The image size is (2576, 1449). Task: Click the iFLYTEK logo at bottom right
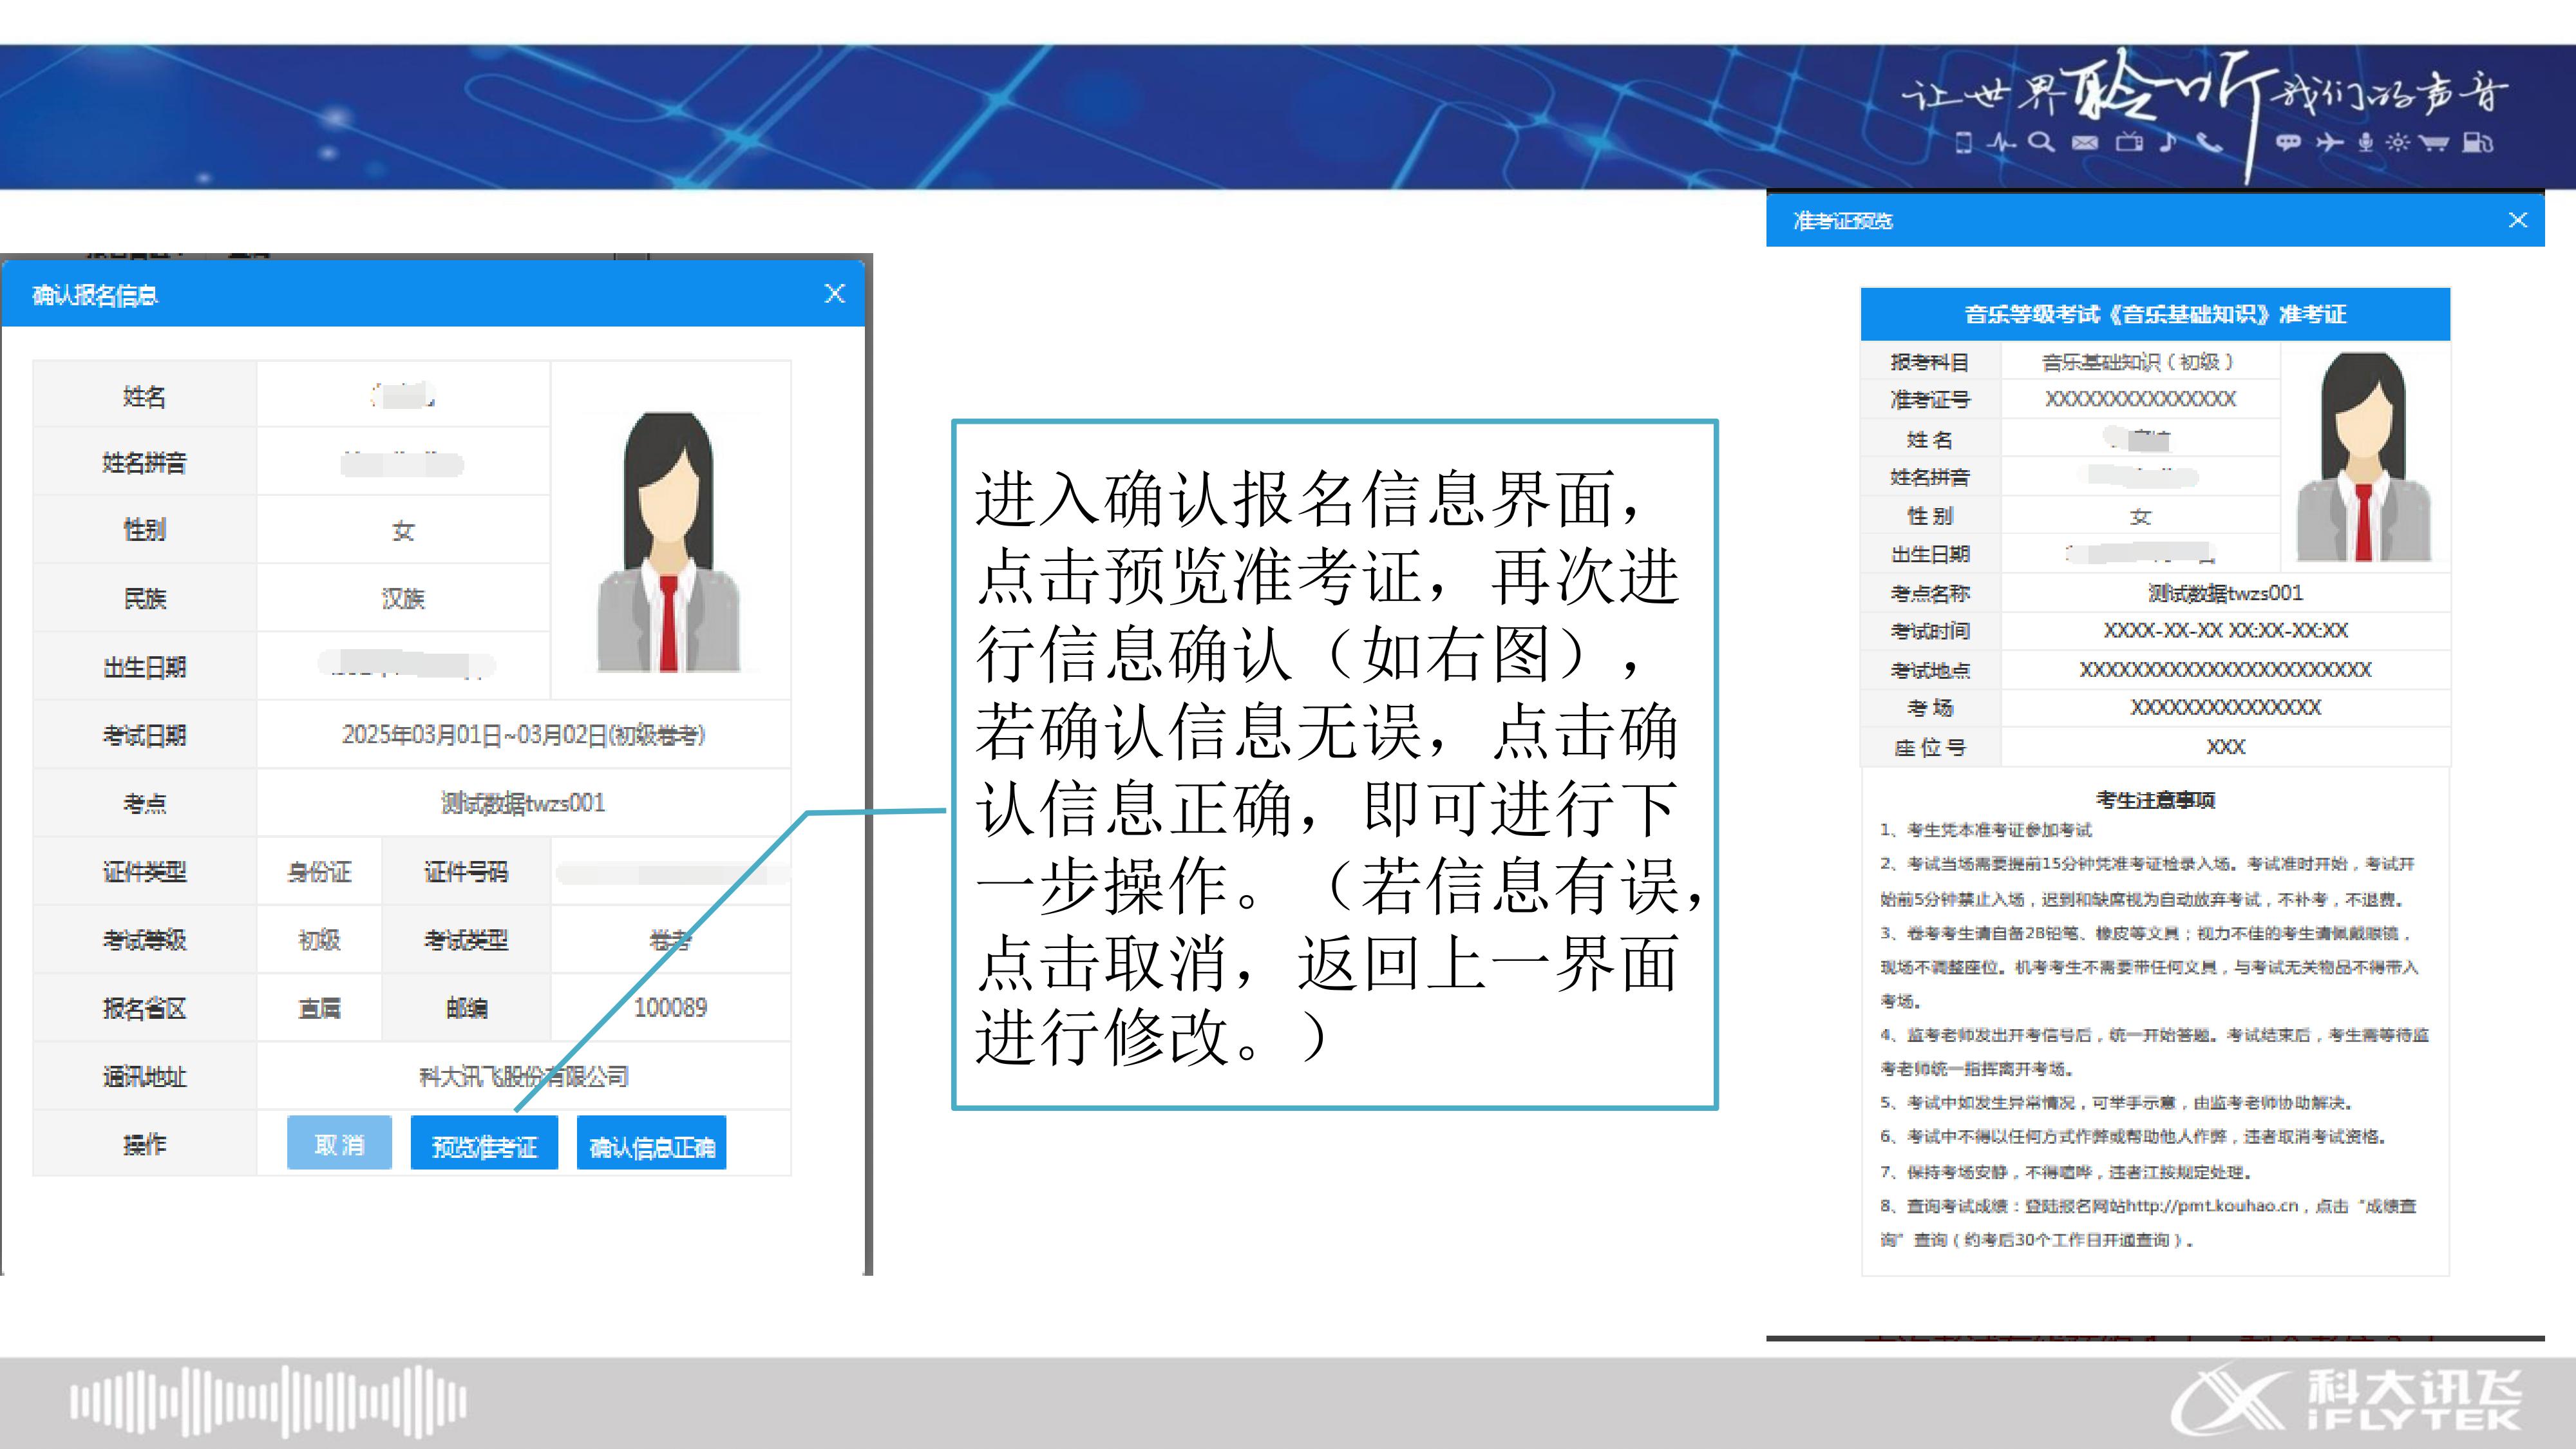[2346, 1400]
